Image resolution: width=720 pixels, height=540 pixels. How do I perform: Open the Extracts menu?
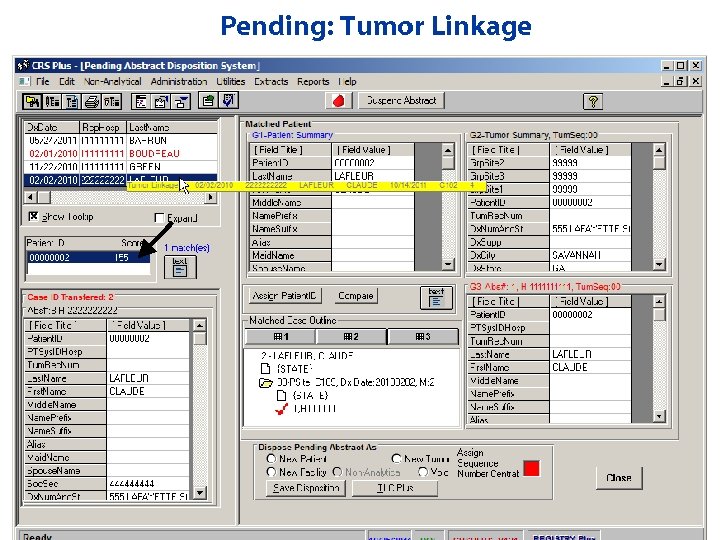(271, 82)
